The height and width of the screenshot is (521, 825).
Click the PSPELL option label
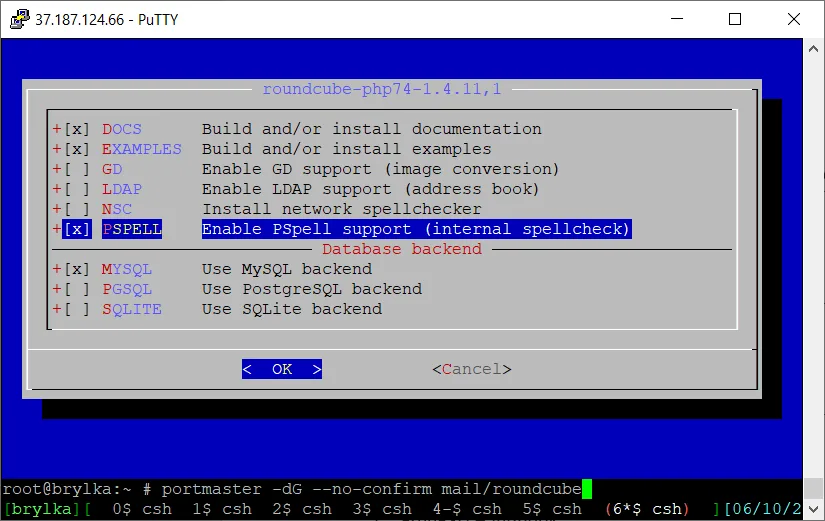(132, 229)
